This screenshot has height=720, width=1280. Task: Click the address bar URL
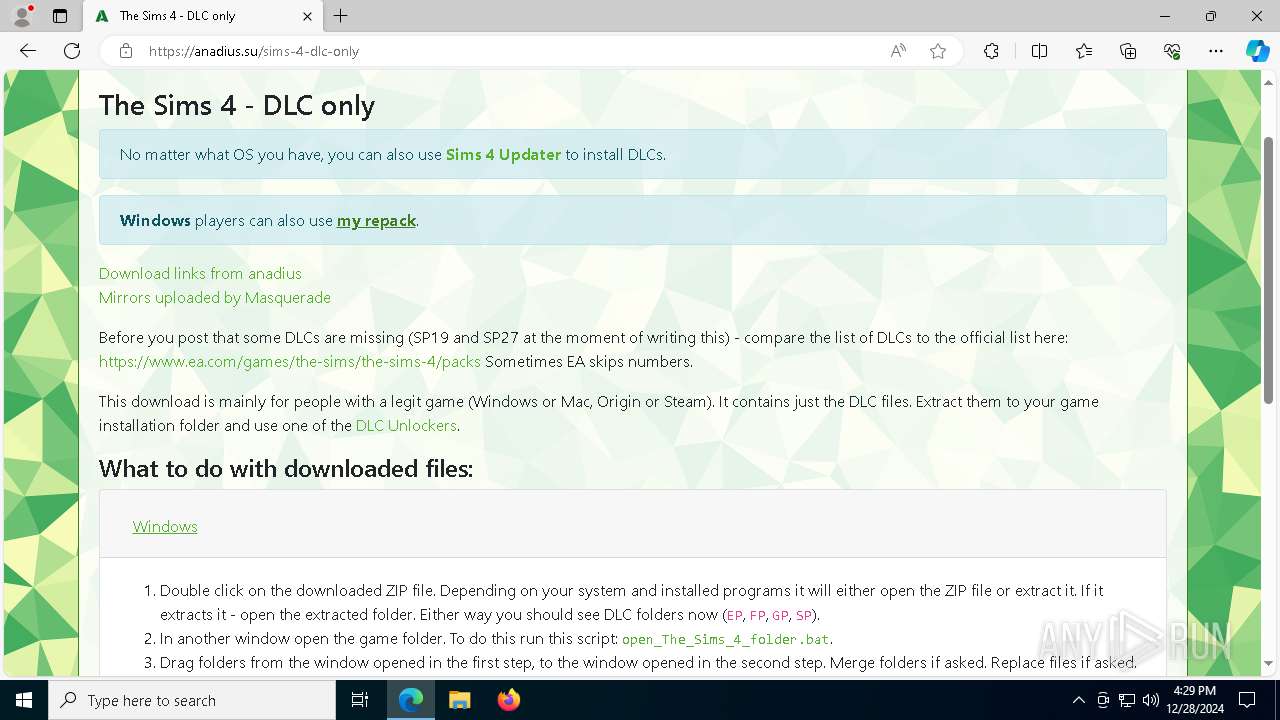point(254,51)
